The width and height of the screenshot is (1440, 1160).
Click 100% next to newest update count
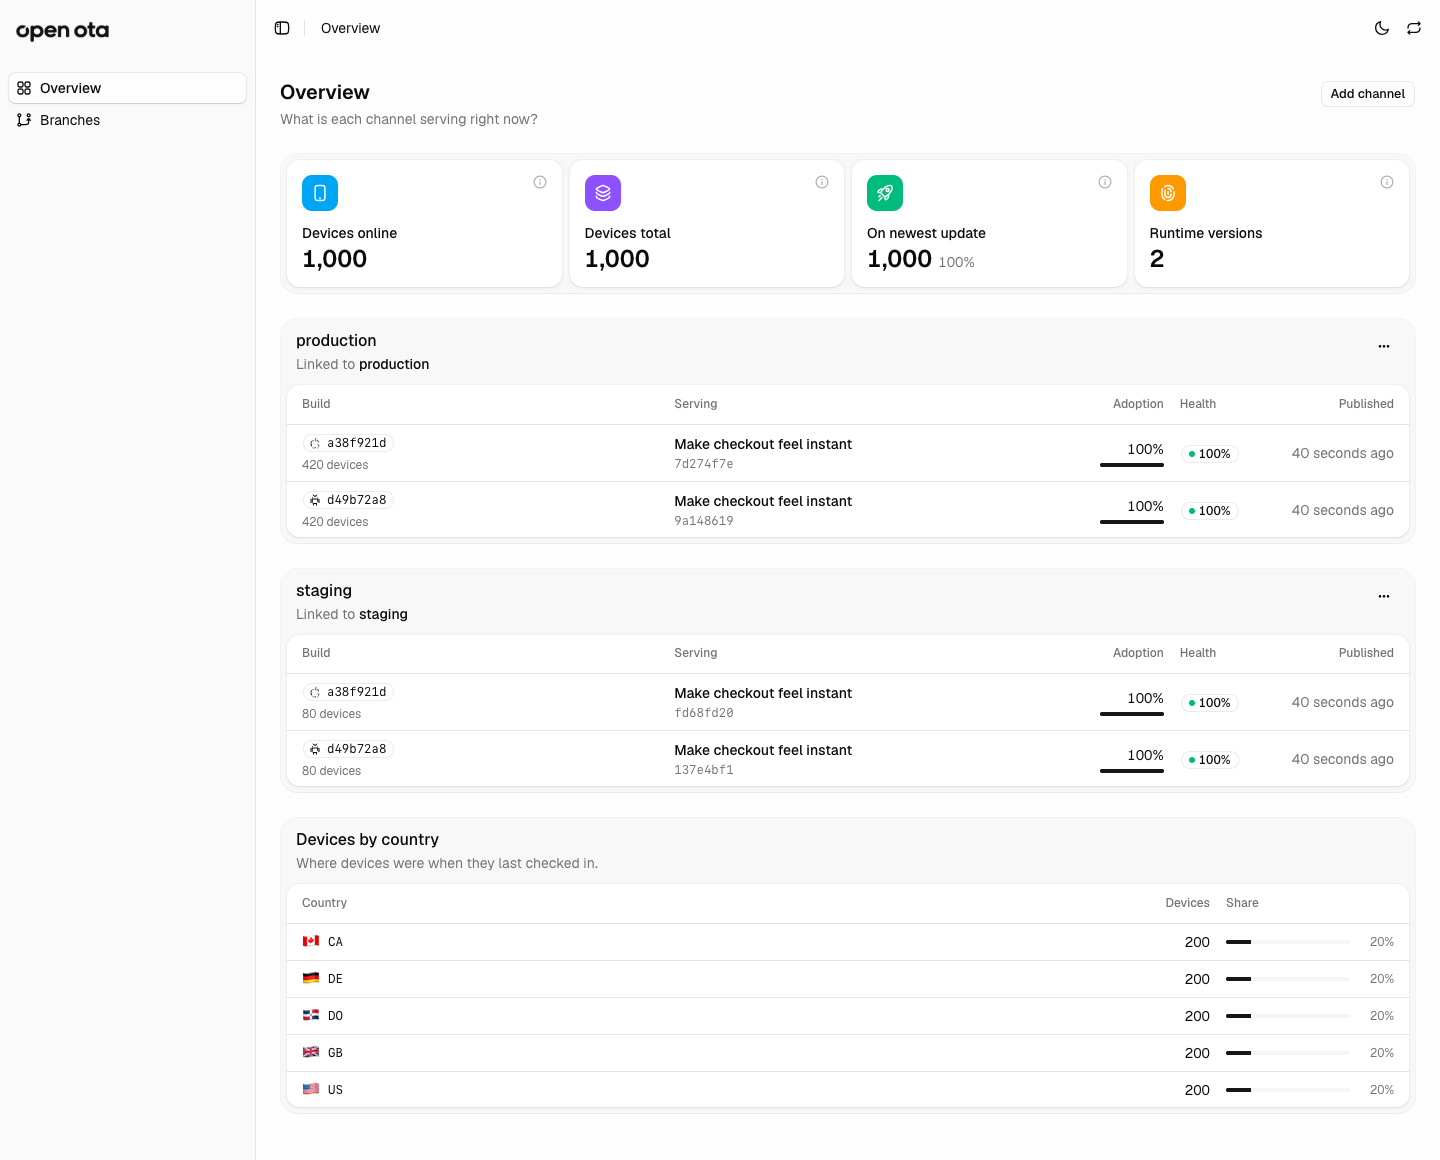[956, 262]
